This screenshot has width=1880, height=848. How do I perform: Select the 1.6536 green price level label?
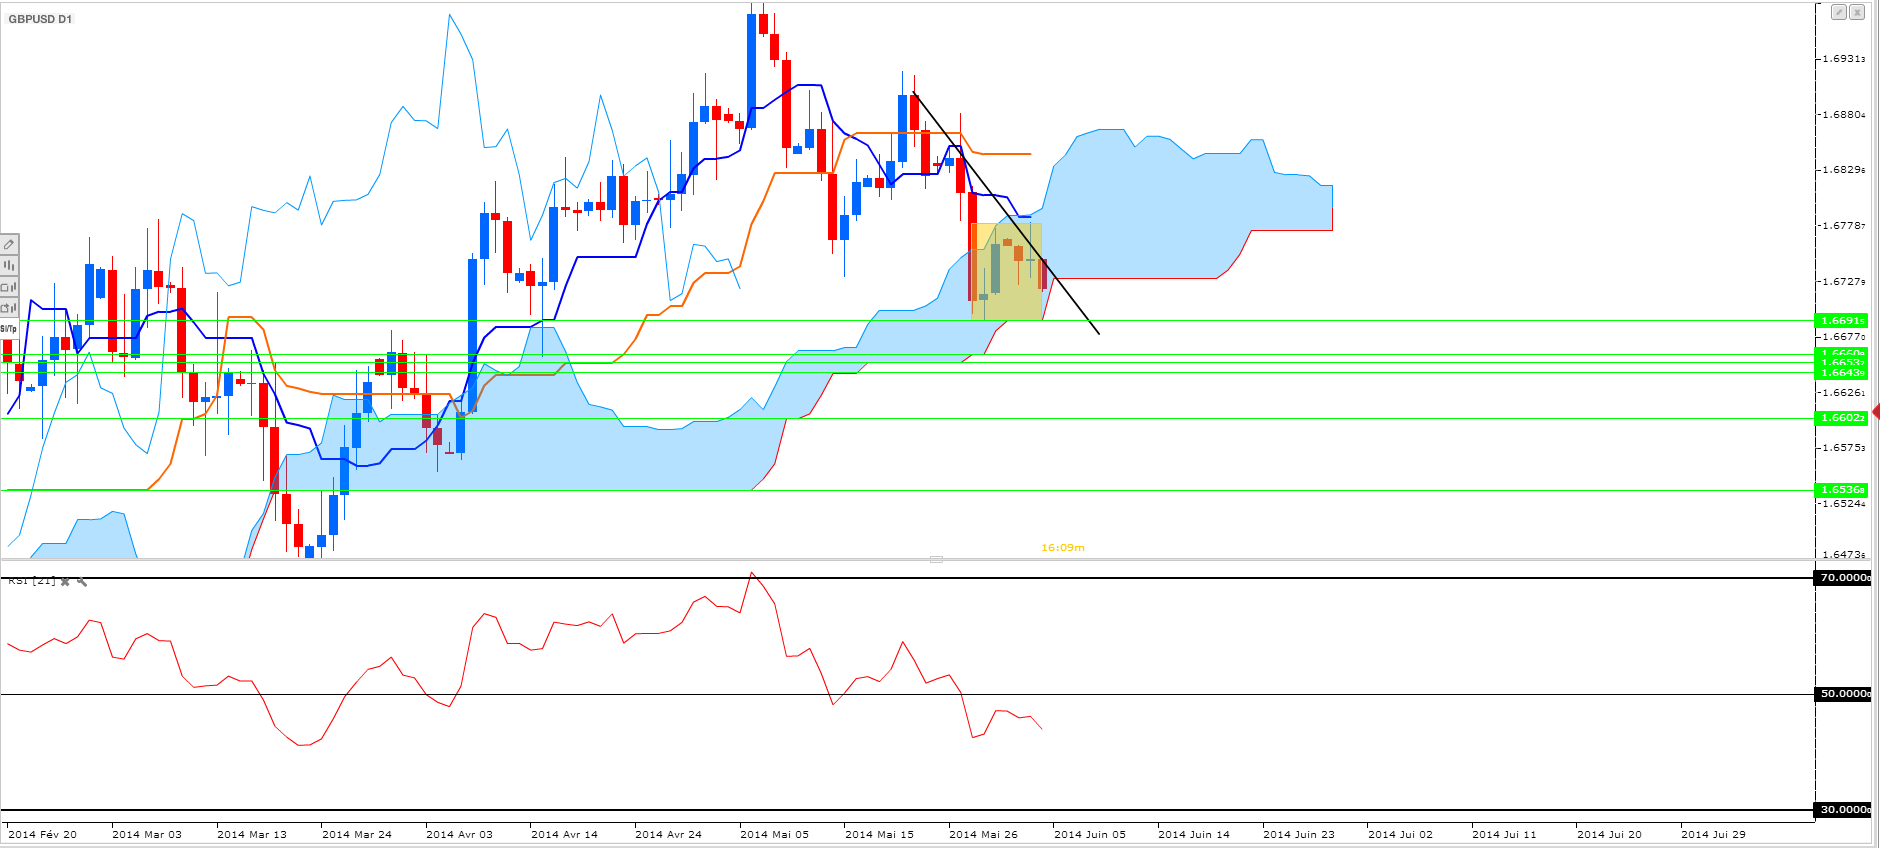click(x=1841, y=490)
